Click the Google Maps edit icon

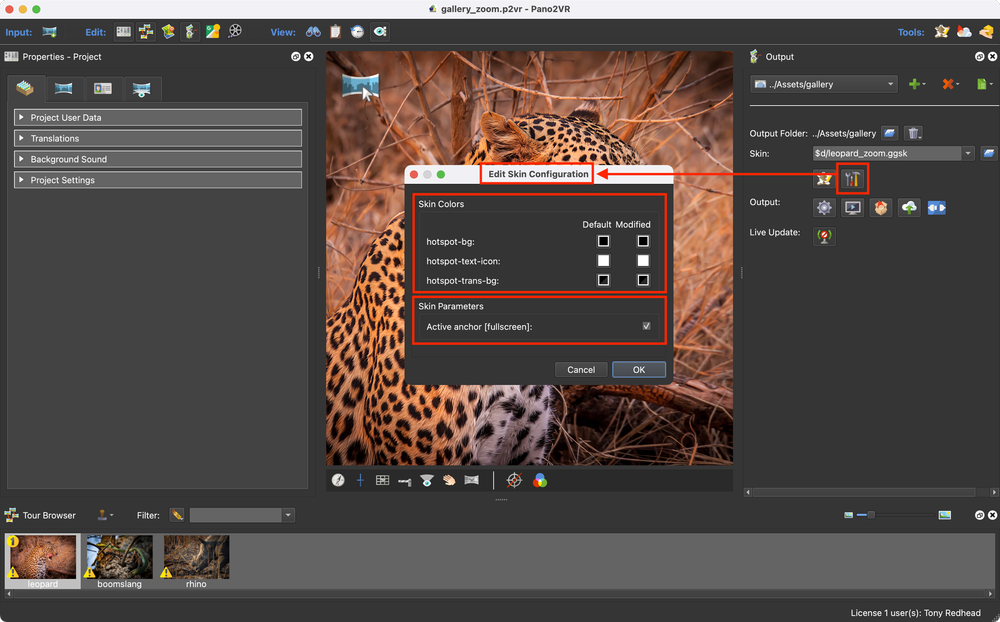tap(213, 32)
